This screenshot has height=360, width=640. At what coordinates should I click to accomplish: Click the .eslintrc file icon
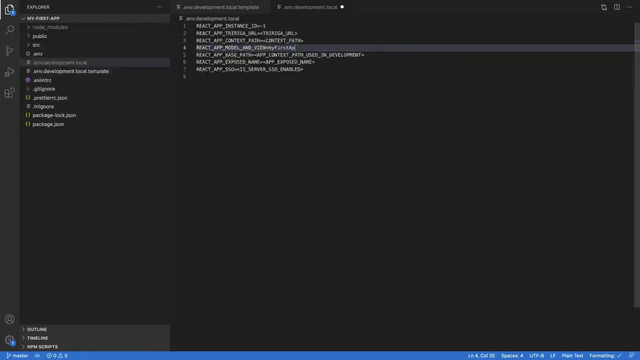28,80
